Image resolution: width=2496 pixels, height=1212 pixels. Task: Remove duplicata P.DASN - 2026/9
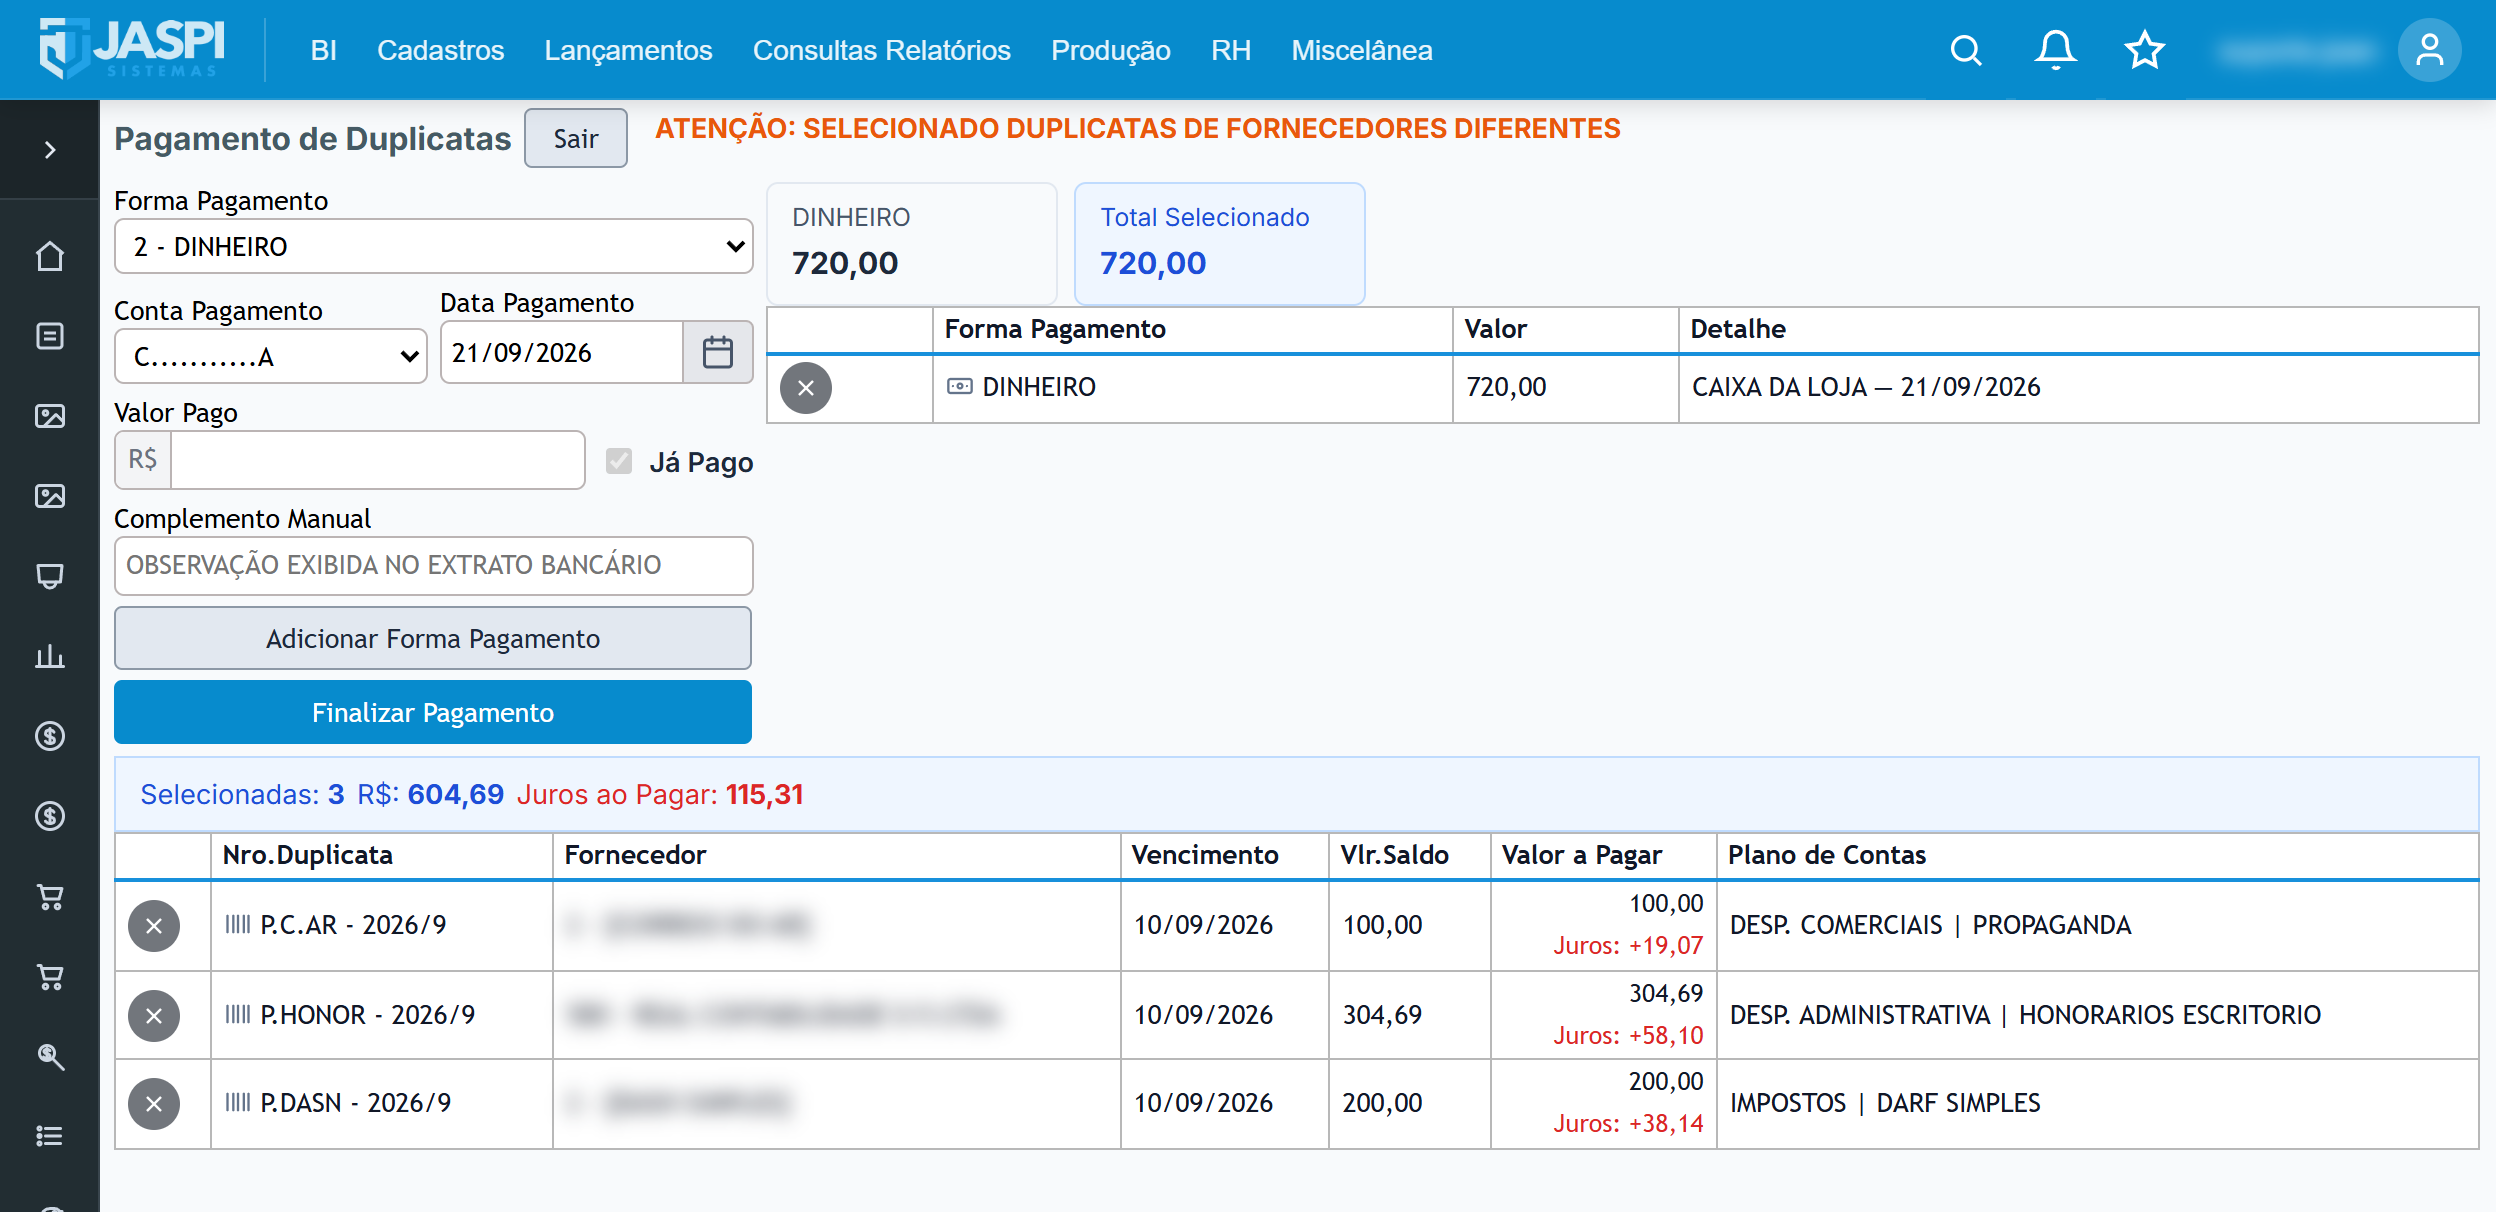[154, 1104]
